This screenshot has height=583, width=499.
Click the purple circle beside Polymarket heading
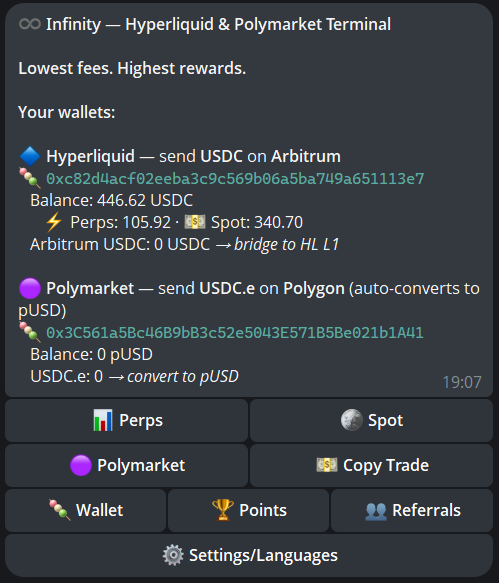(30, 289)
